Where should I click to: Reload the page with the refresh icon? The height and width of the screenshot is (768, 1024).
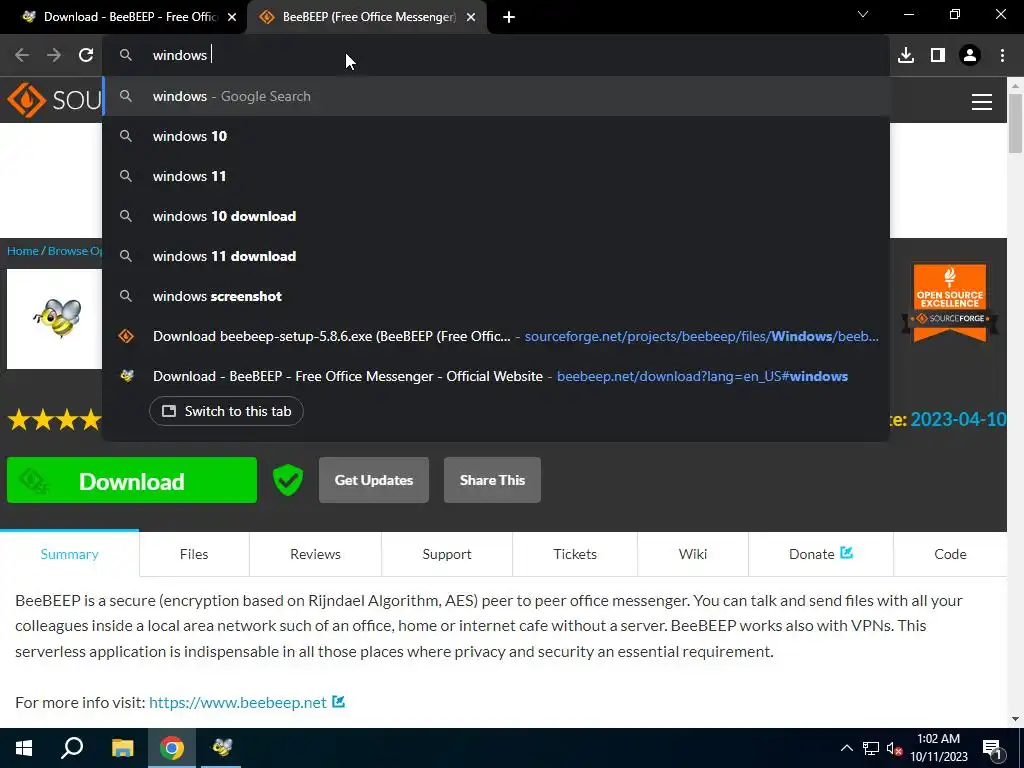[86, 55]
